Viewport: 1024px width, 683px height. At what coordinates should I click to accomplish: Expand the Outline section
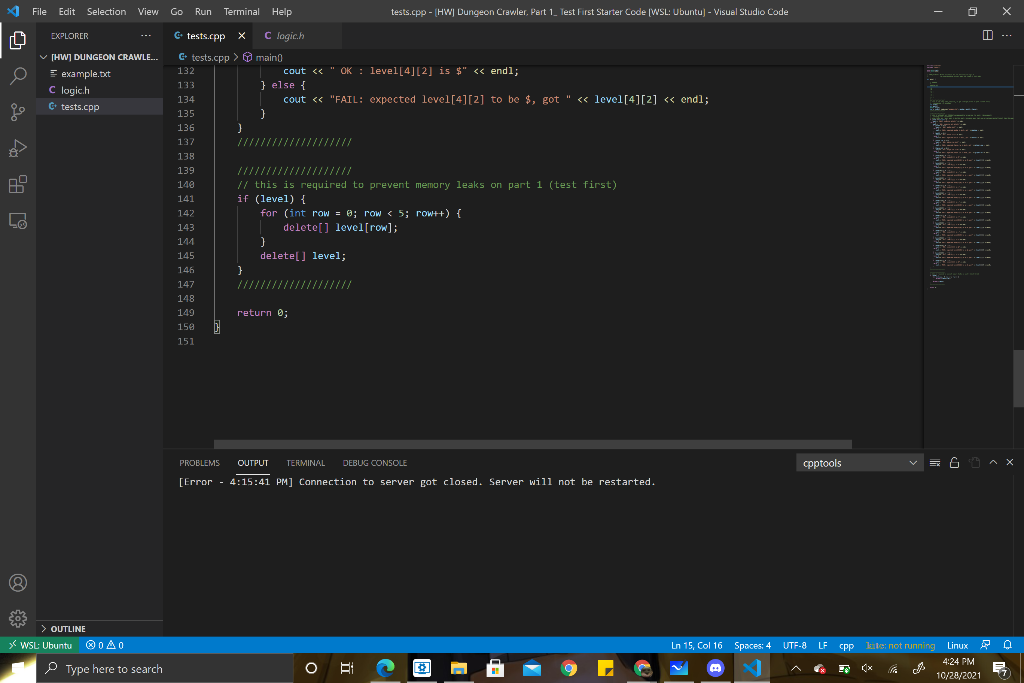pos(68,629)
